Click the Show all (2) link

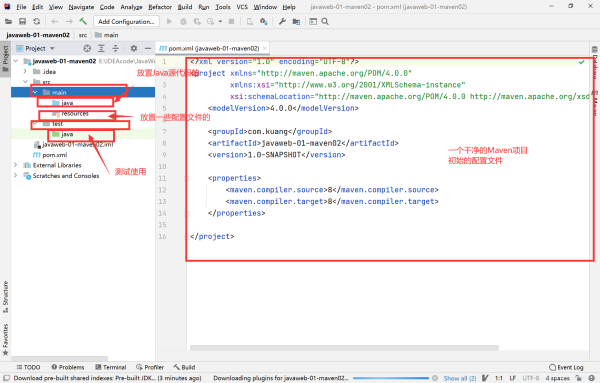tap(460, 378)
